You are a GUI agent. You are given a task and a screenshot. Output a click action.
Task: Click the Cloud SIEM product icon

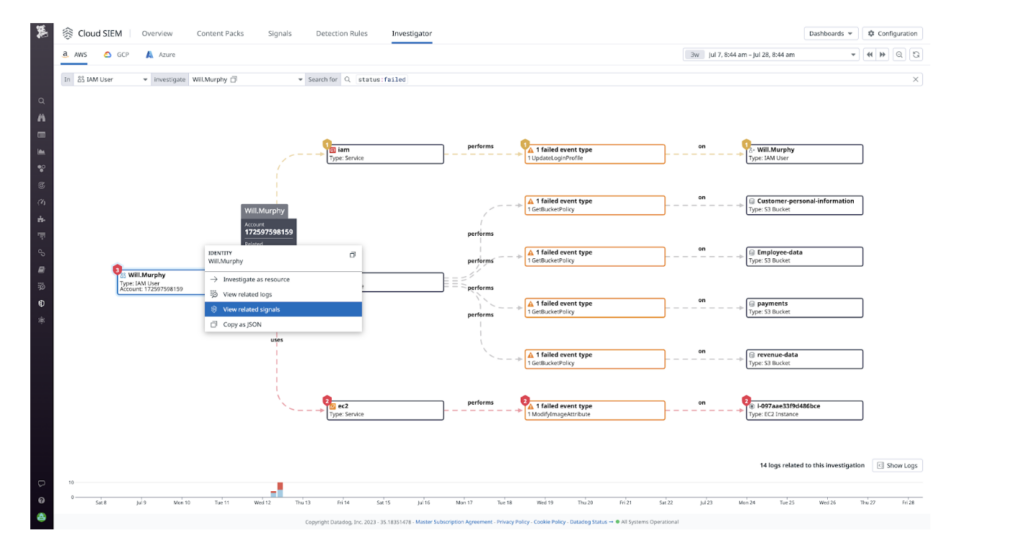coord(68,33)
